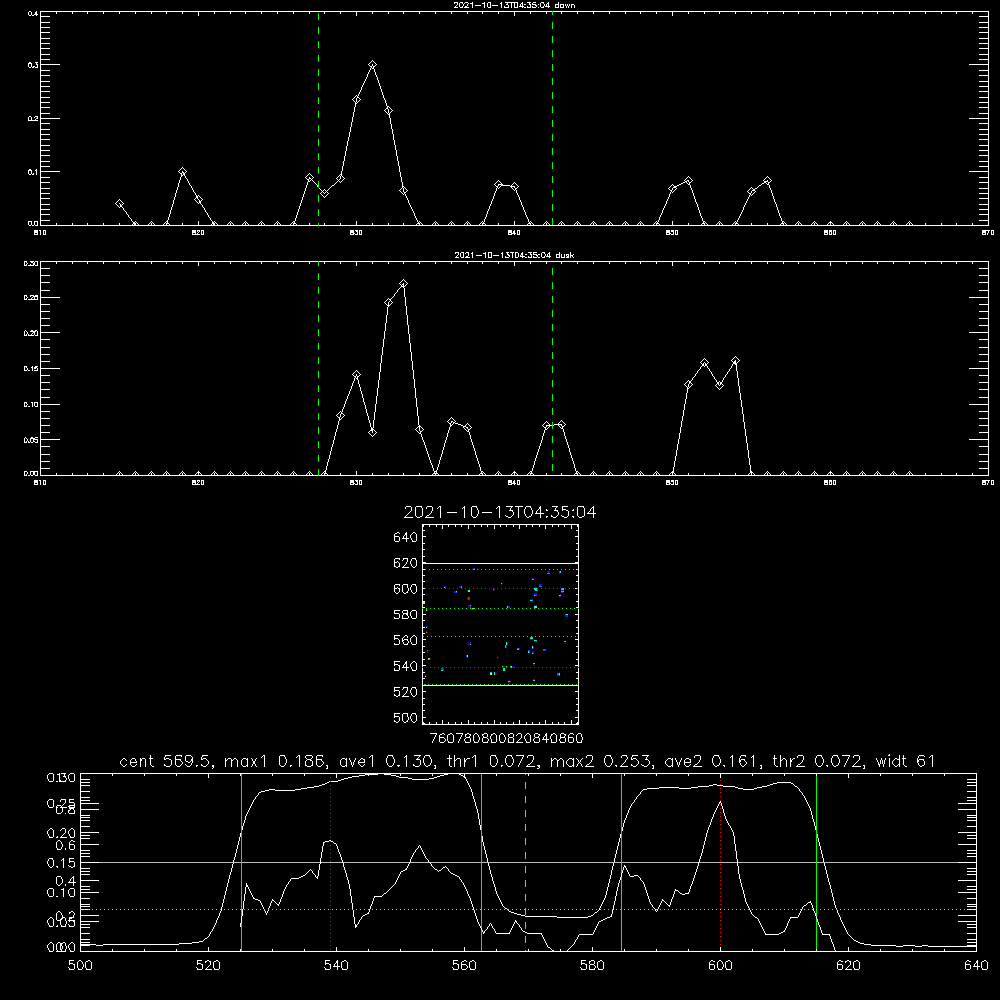Select the "cent 569.5" value in the stats header

(x=166, y=761)
